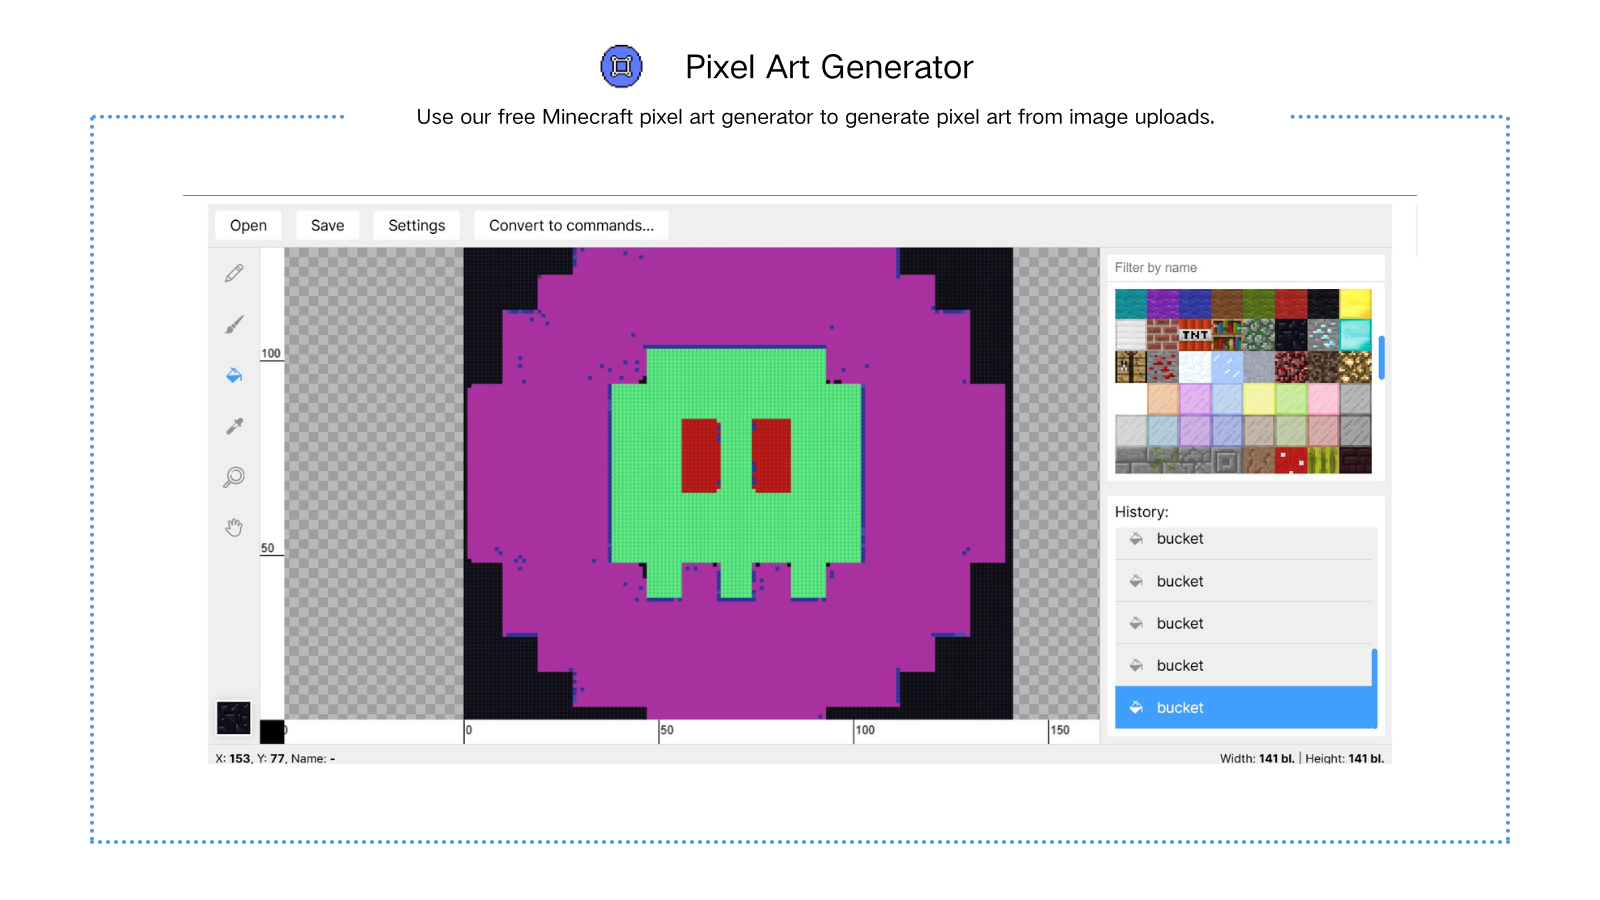Activate the paint bucket fill tool
Image resolution: width=1600 pixels, height=900 pixels.
(234, 375)
